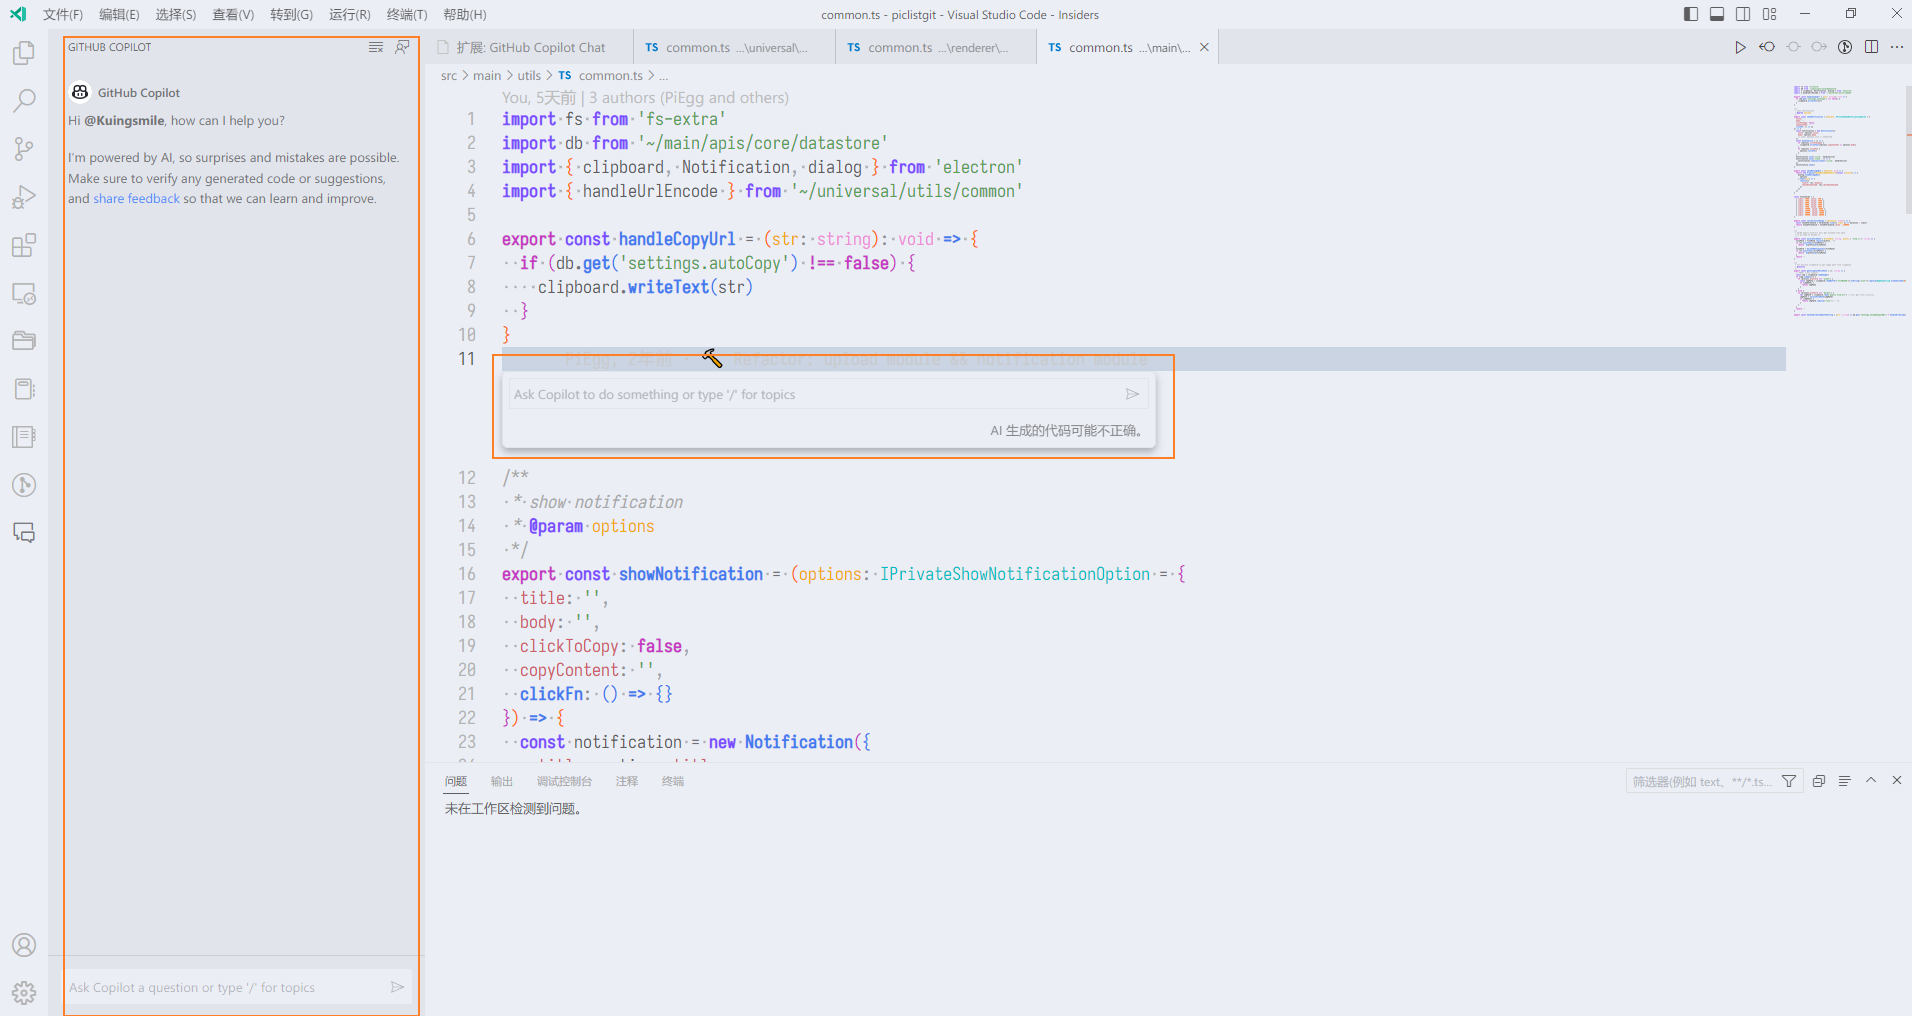Open the Run and Debug view
This screenshot has height=1016, width=1912.
pyautogui.click(x=24, y=197)
